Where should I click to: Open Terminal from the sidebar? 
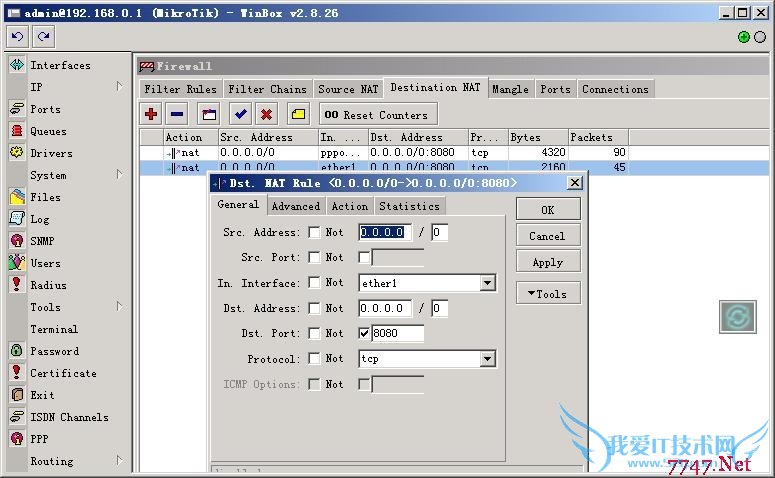pos(54,329)
